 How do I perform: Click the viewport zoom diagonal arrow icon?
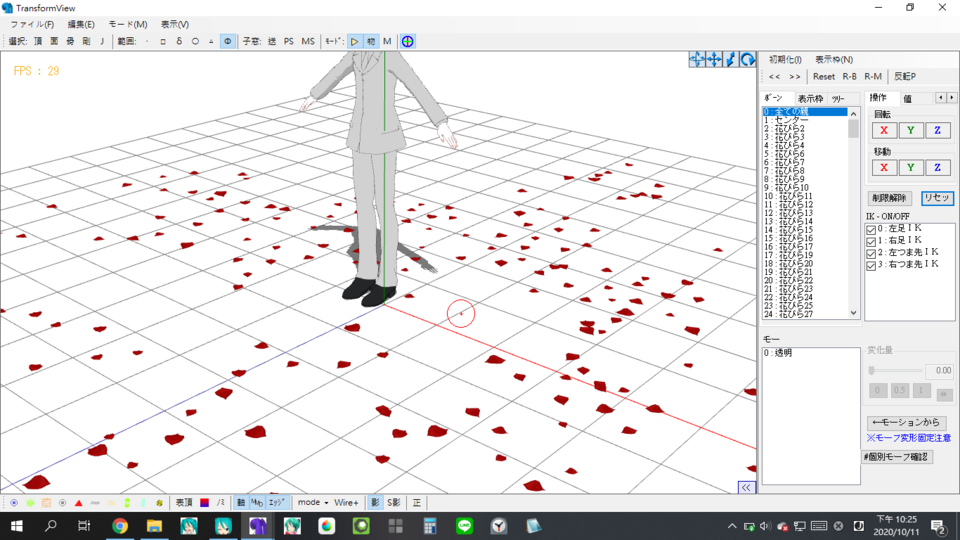730,59
